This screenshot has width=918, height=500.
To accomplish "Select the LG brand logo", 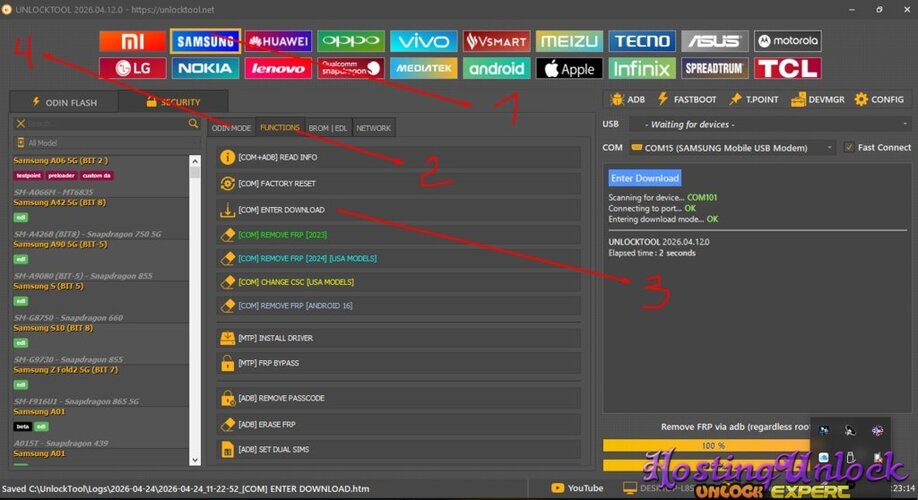I will click(132, 68).
